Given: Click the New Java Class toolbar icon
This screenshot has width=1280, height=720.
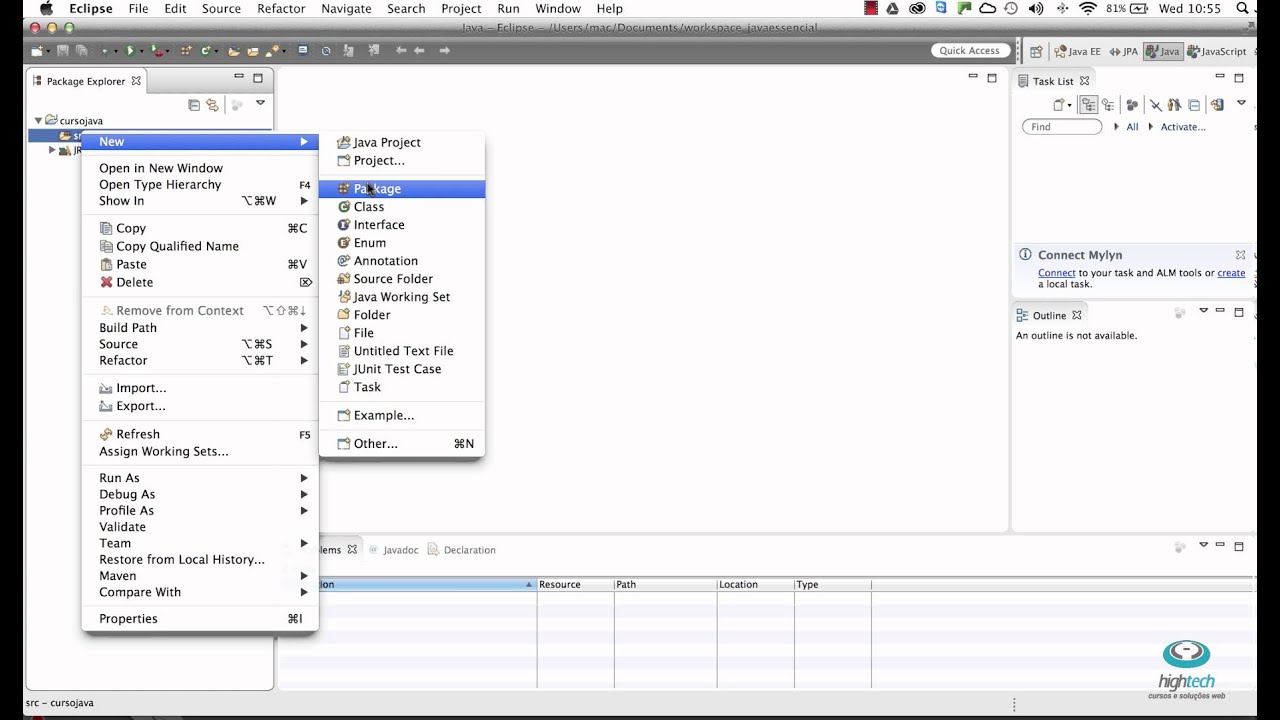Looking at the screenshot, I should click(x=205, y=50).
